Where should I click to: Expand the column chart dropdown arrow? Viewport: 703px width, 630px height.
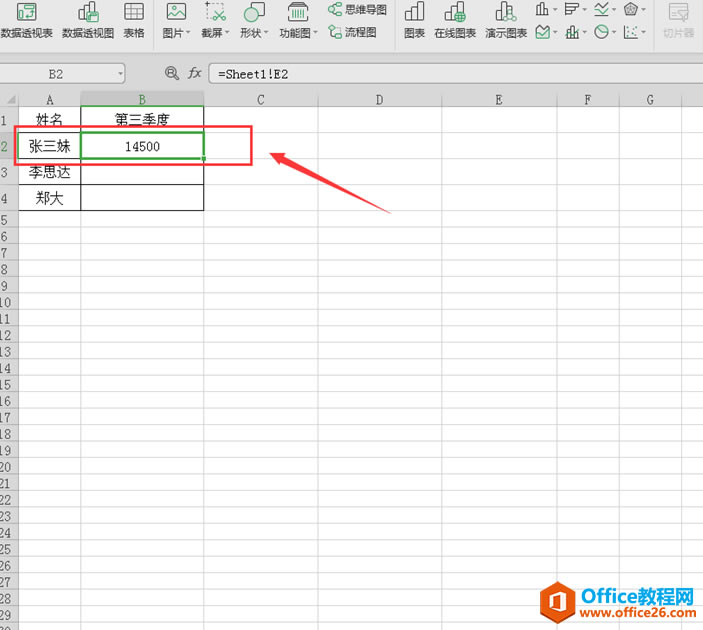coord(555,9)
